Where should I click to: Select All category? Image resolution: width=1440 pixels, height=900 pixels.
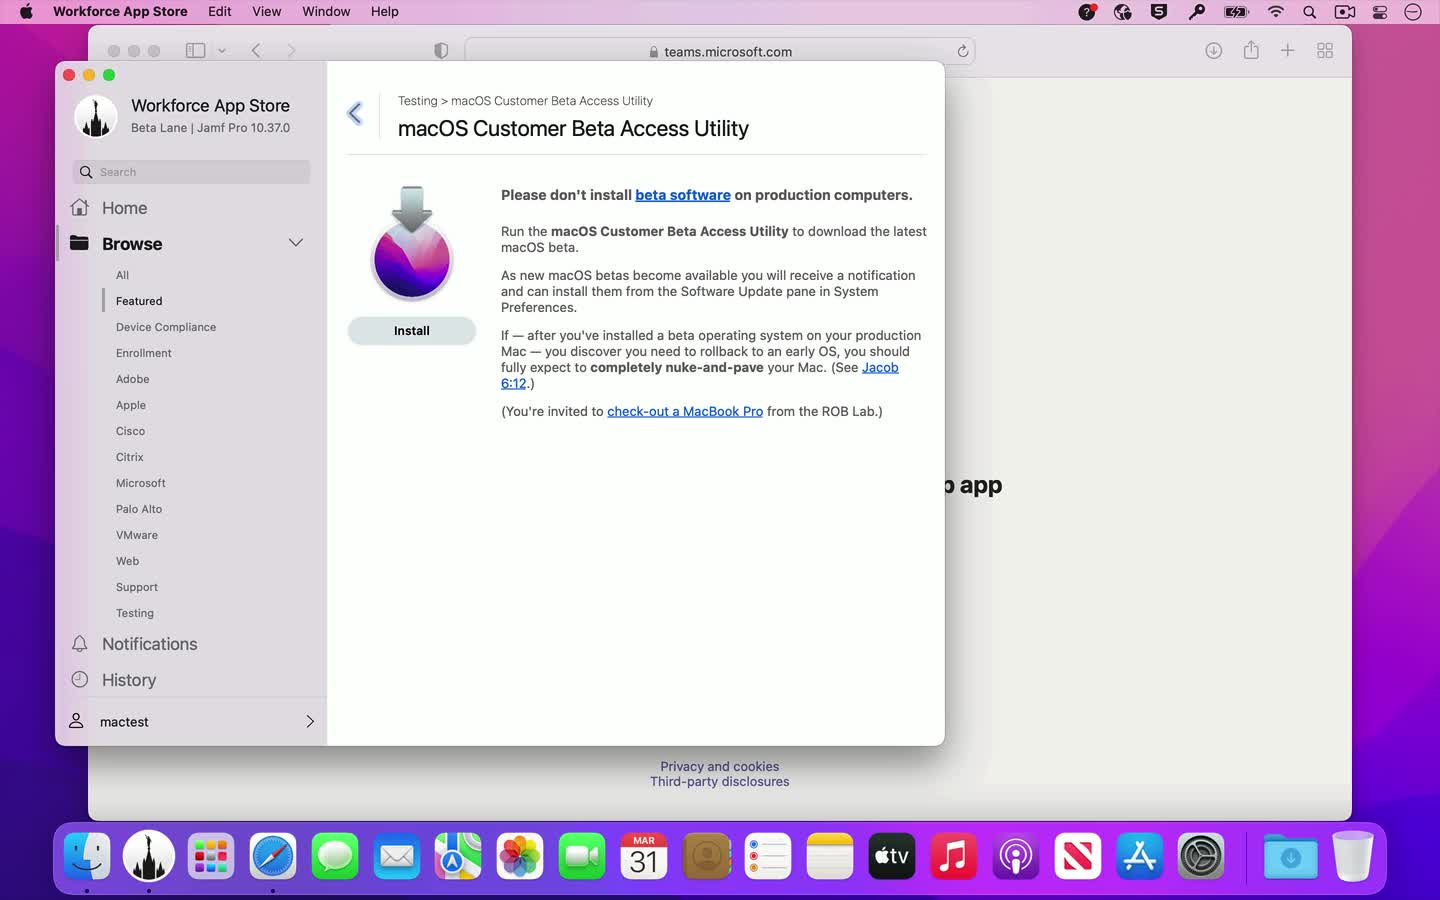pyautogui.click(x=122, y=275)
